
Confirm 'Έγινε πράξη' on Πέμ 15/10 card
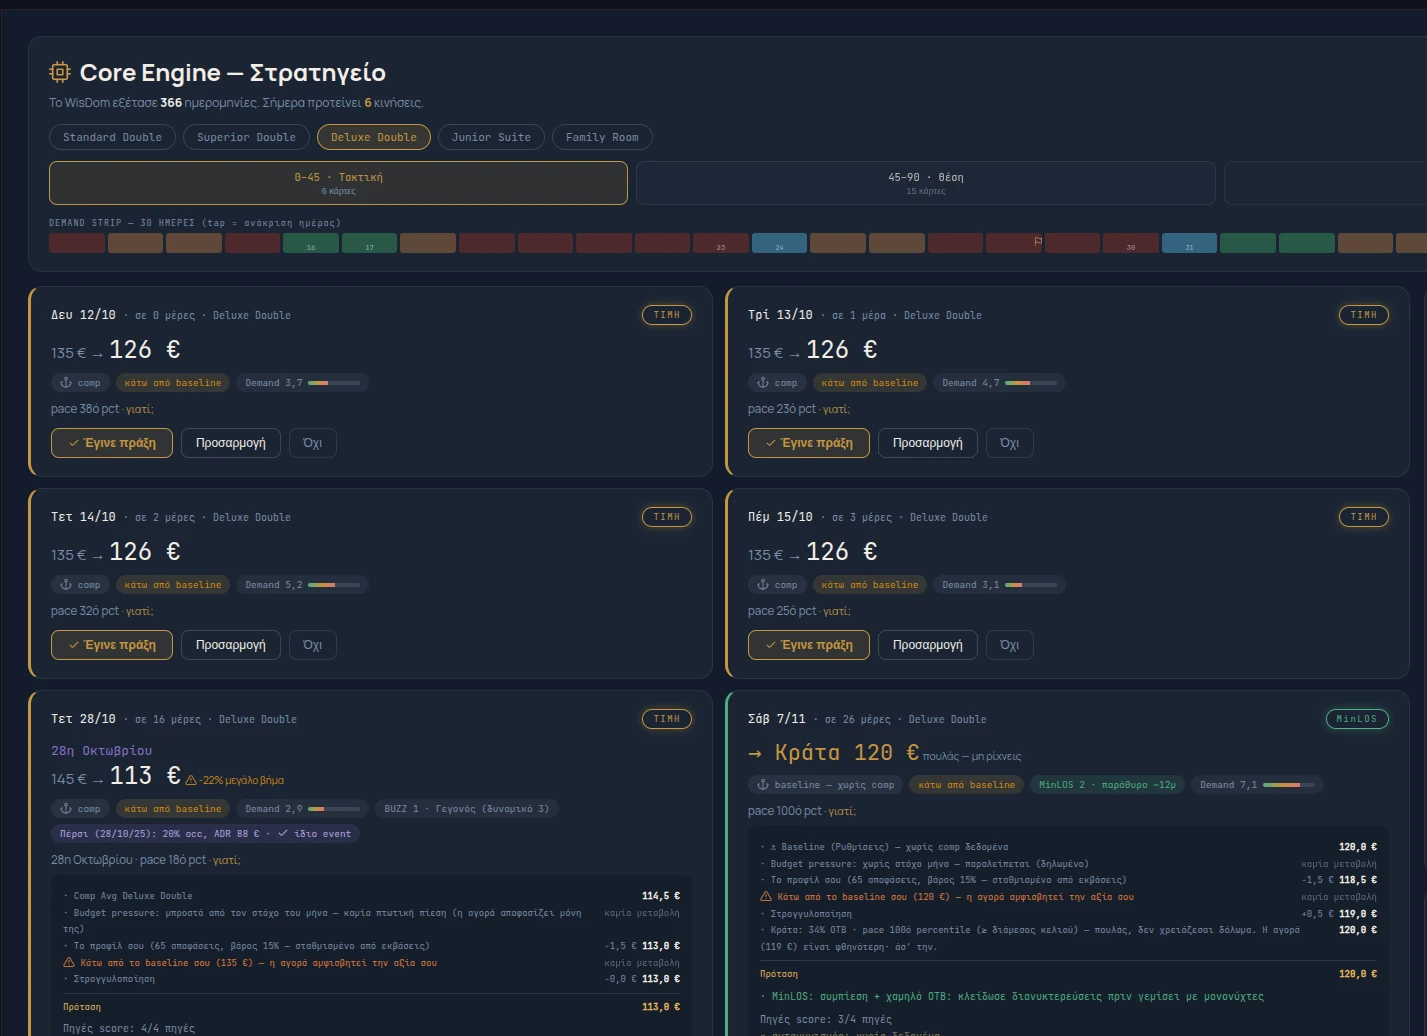[x=808, y=645]
